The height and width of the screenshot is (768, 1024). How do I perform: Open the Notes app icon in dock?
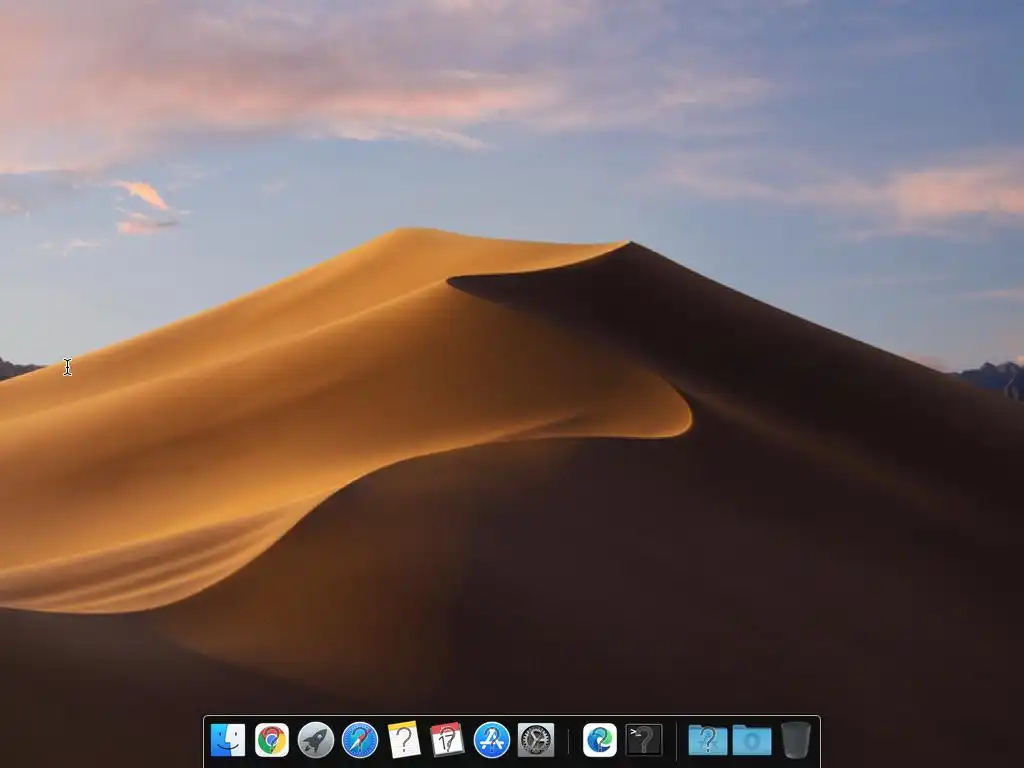point(404,740)
